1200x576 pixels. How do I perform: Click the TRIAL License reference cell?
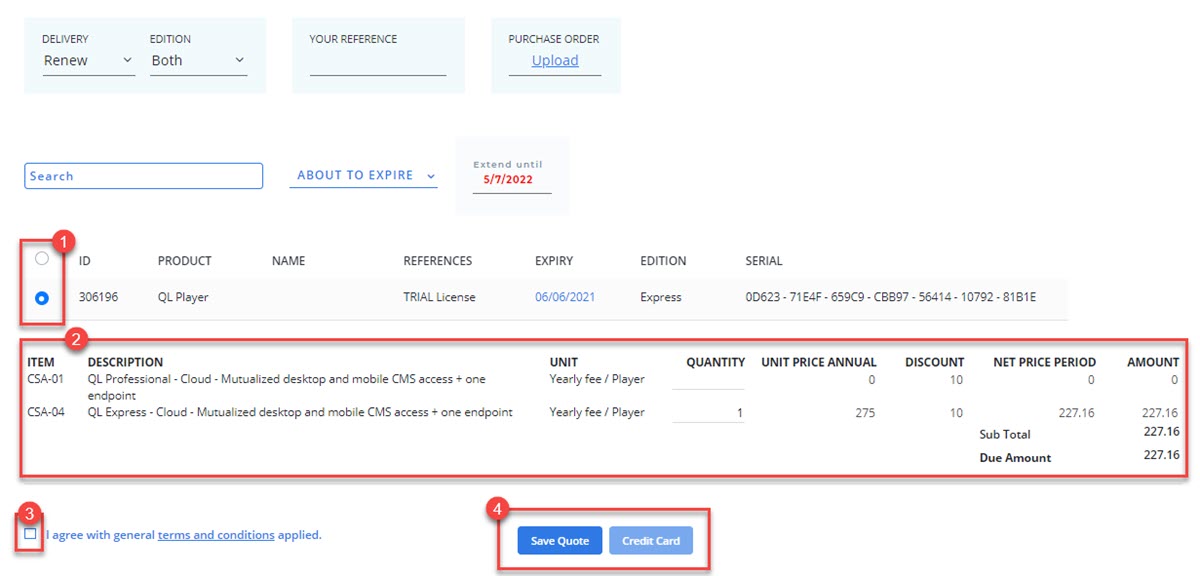[440, 297]
